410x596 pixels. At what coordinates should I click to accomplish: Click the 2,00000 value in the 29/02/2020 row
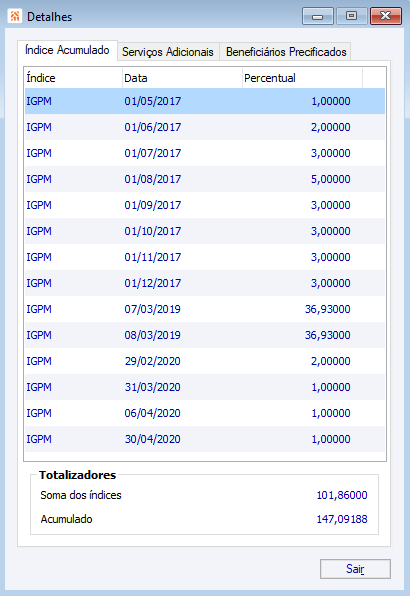point(331,361)
